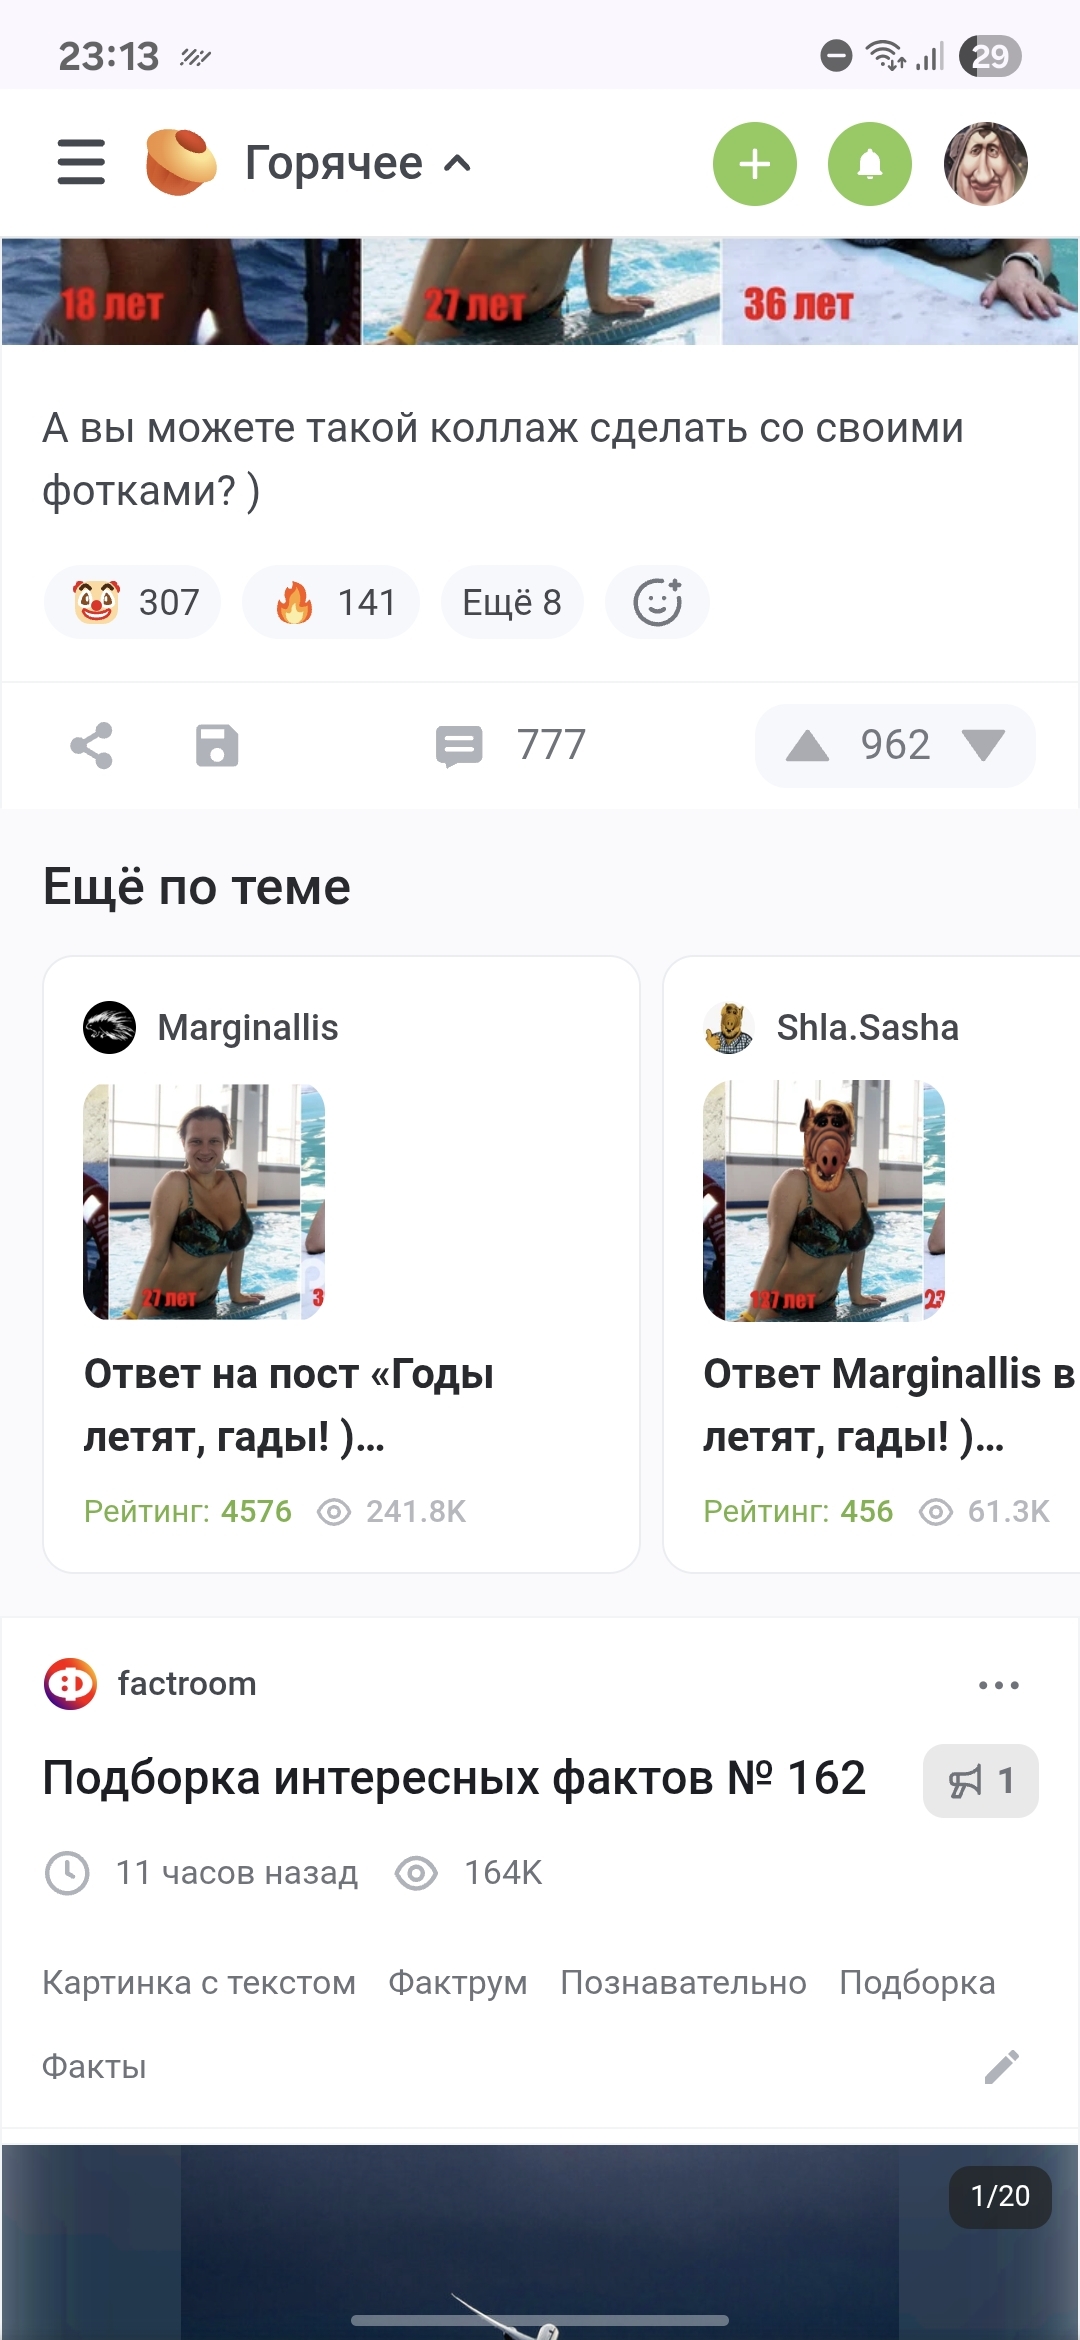The image size is (1080, 2340).
Task: Downvote the post with 962 rating
Action: tap(983, 745)
